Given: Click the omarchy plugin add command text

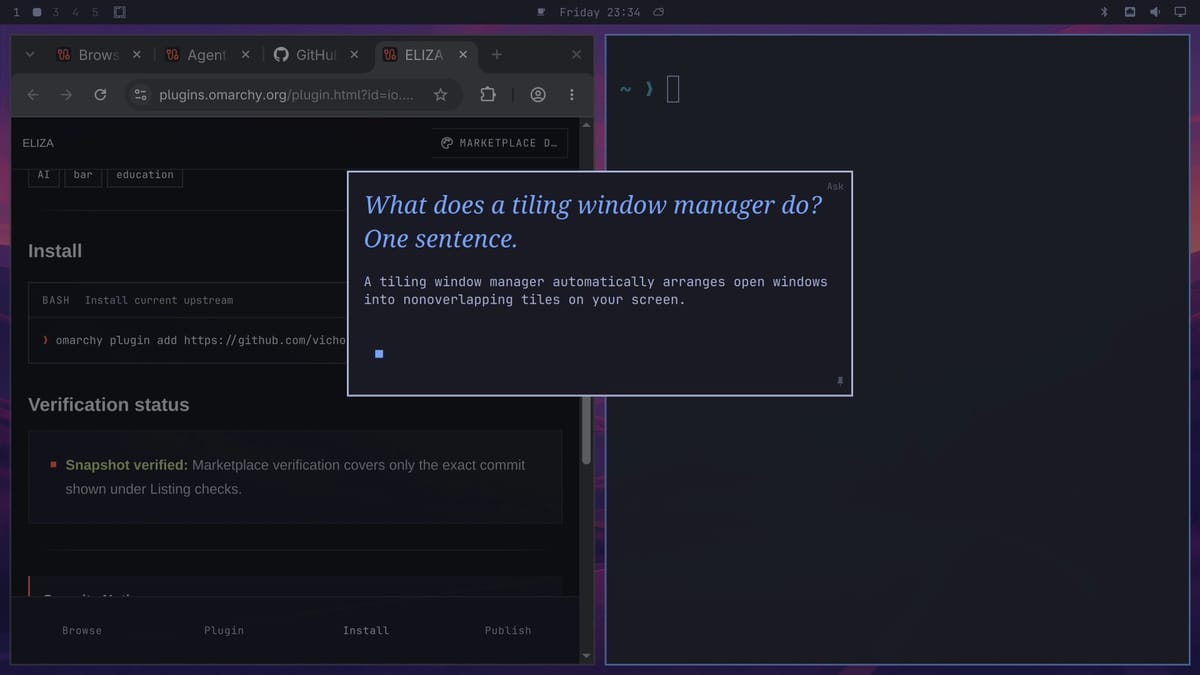Looking at the screenshot, I should (201, 340).
